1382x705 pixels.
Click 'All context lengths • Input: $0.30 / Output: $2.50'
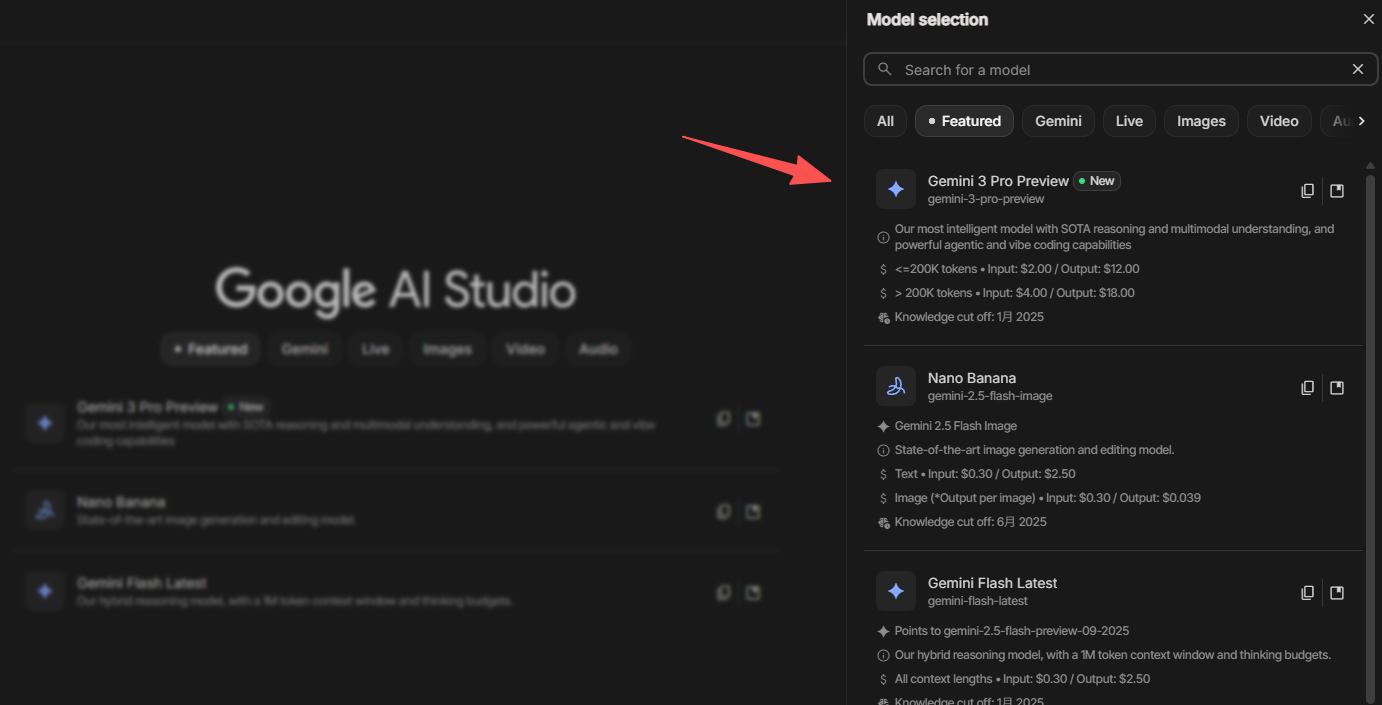[x=1022, y=679]
